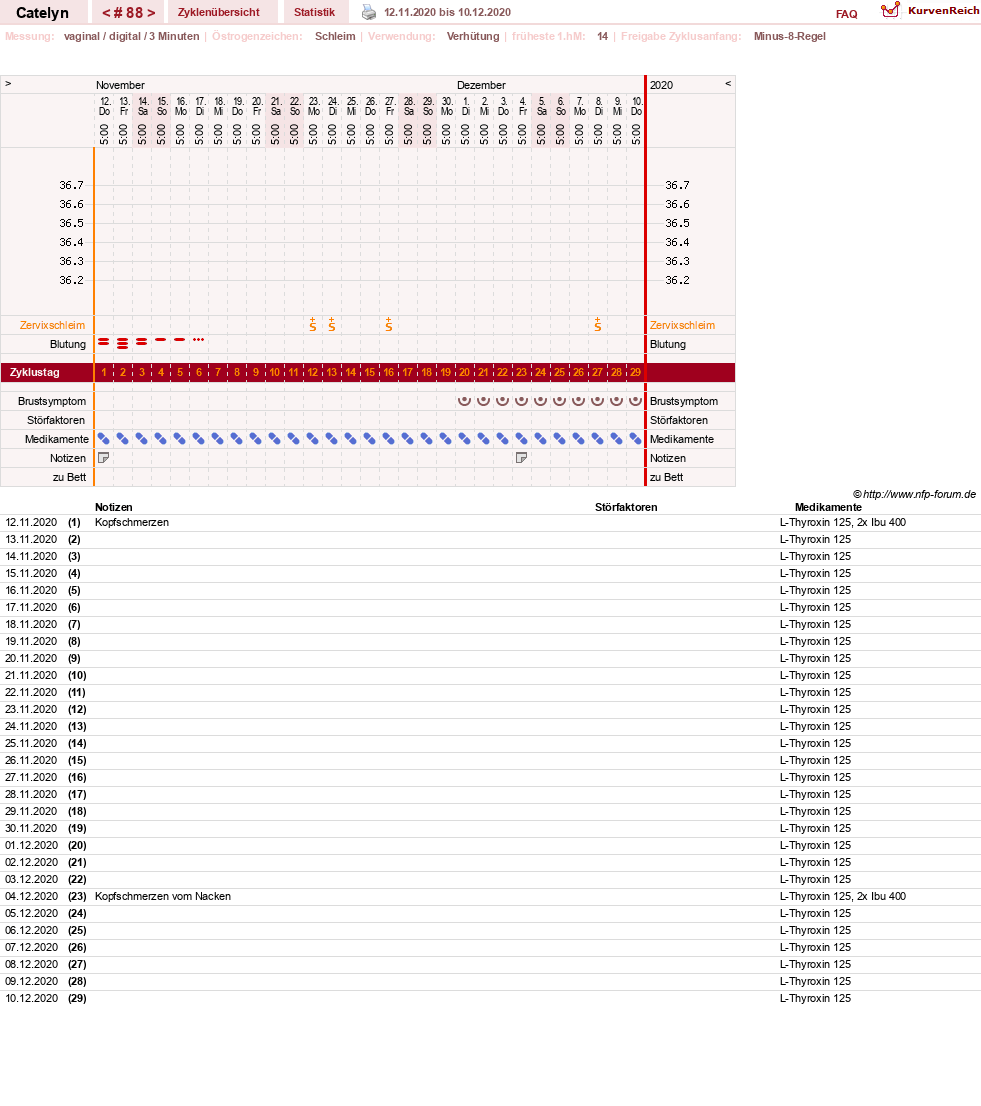This screenshot has width=981, height=1106.
Task: Click the heavy bleeding marker on cycle day 2
Action: point(123,344)
